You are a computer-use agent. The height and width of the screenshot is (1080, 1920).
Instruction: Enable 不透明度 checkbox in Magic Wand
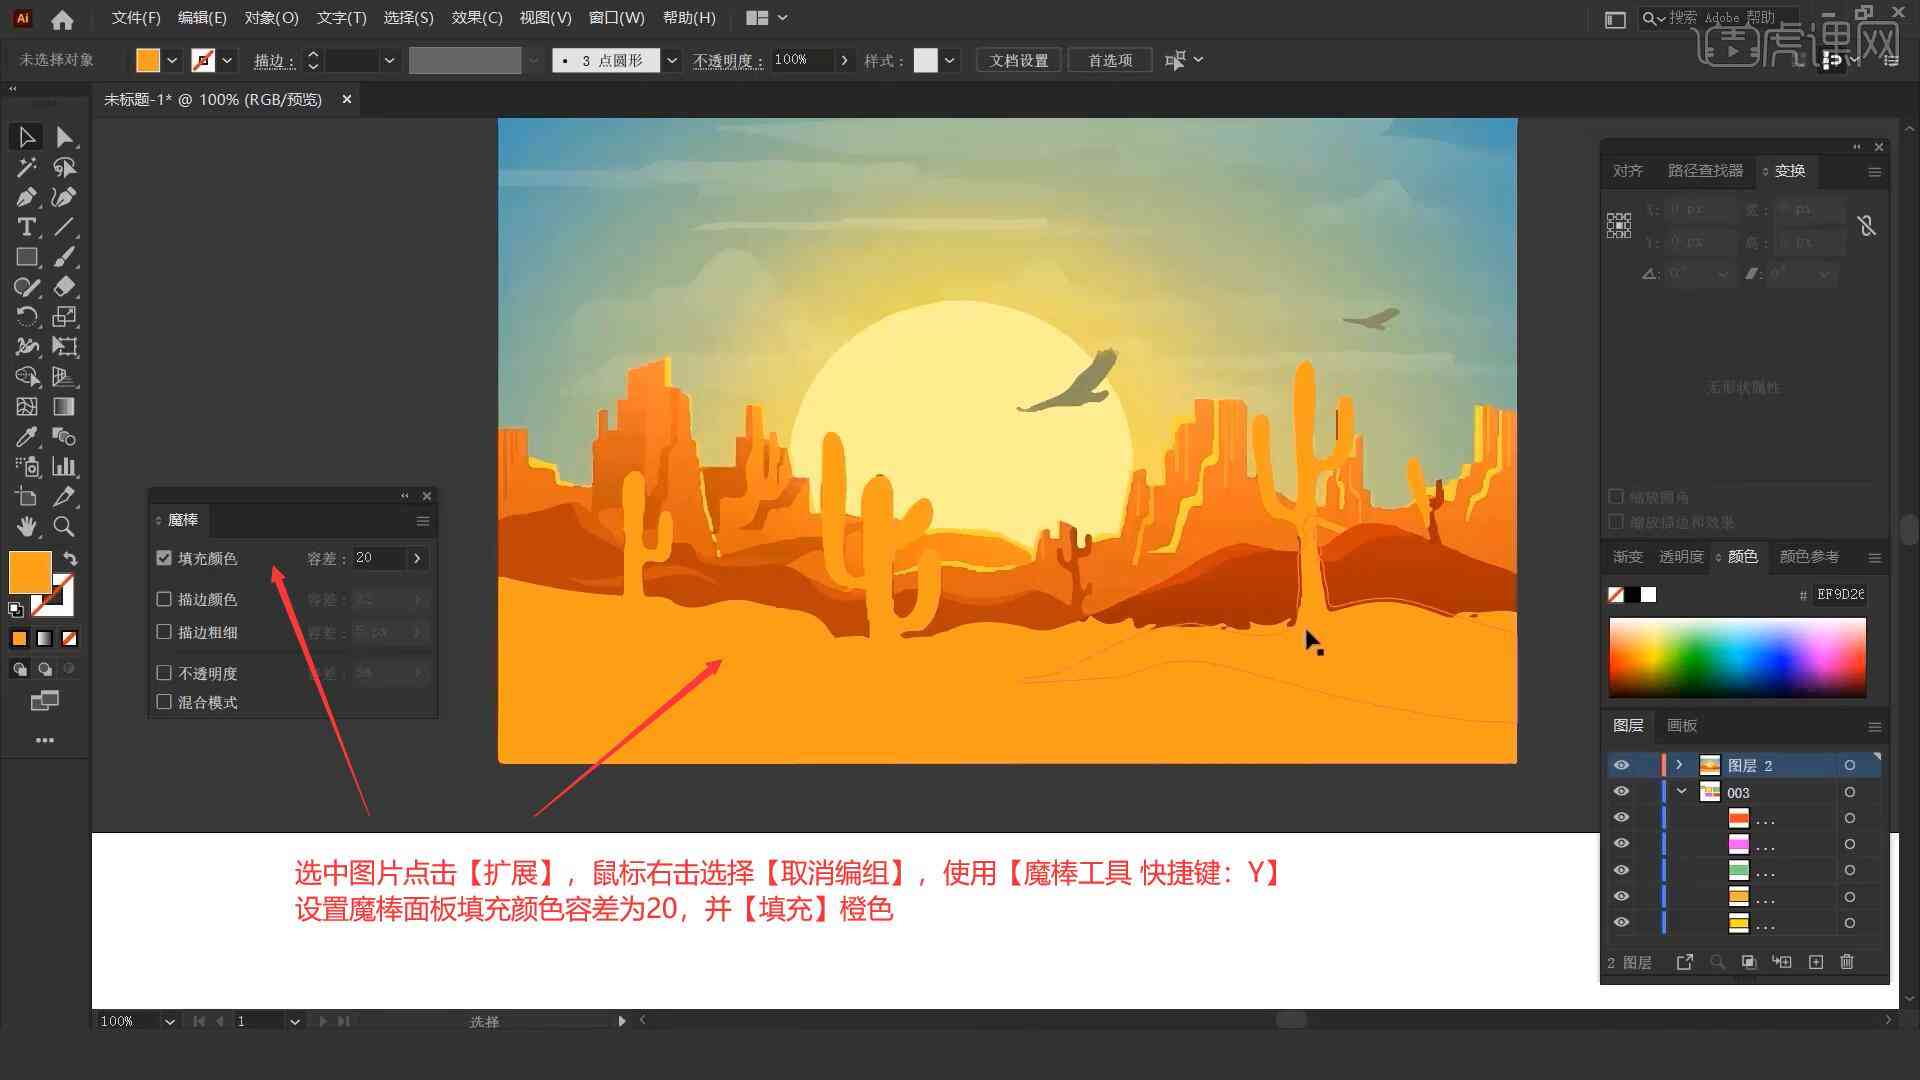click(164, 673)
